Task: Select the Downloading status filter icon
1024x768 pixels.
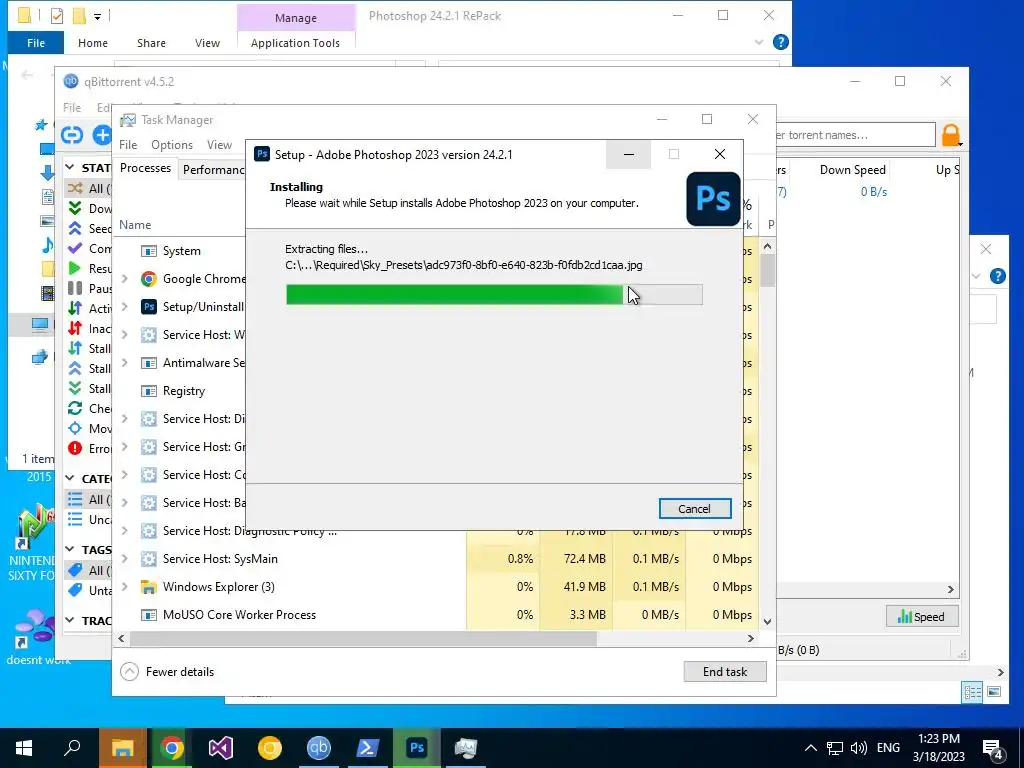Action: [x=75, y=208]
